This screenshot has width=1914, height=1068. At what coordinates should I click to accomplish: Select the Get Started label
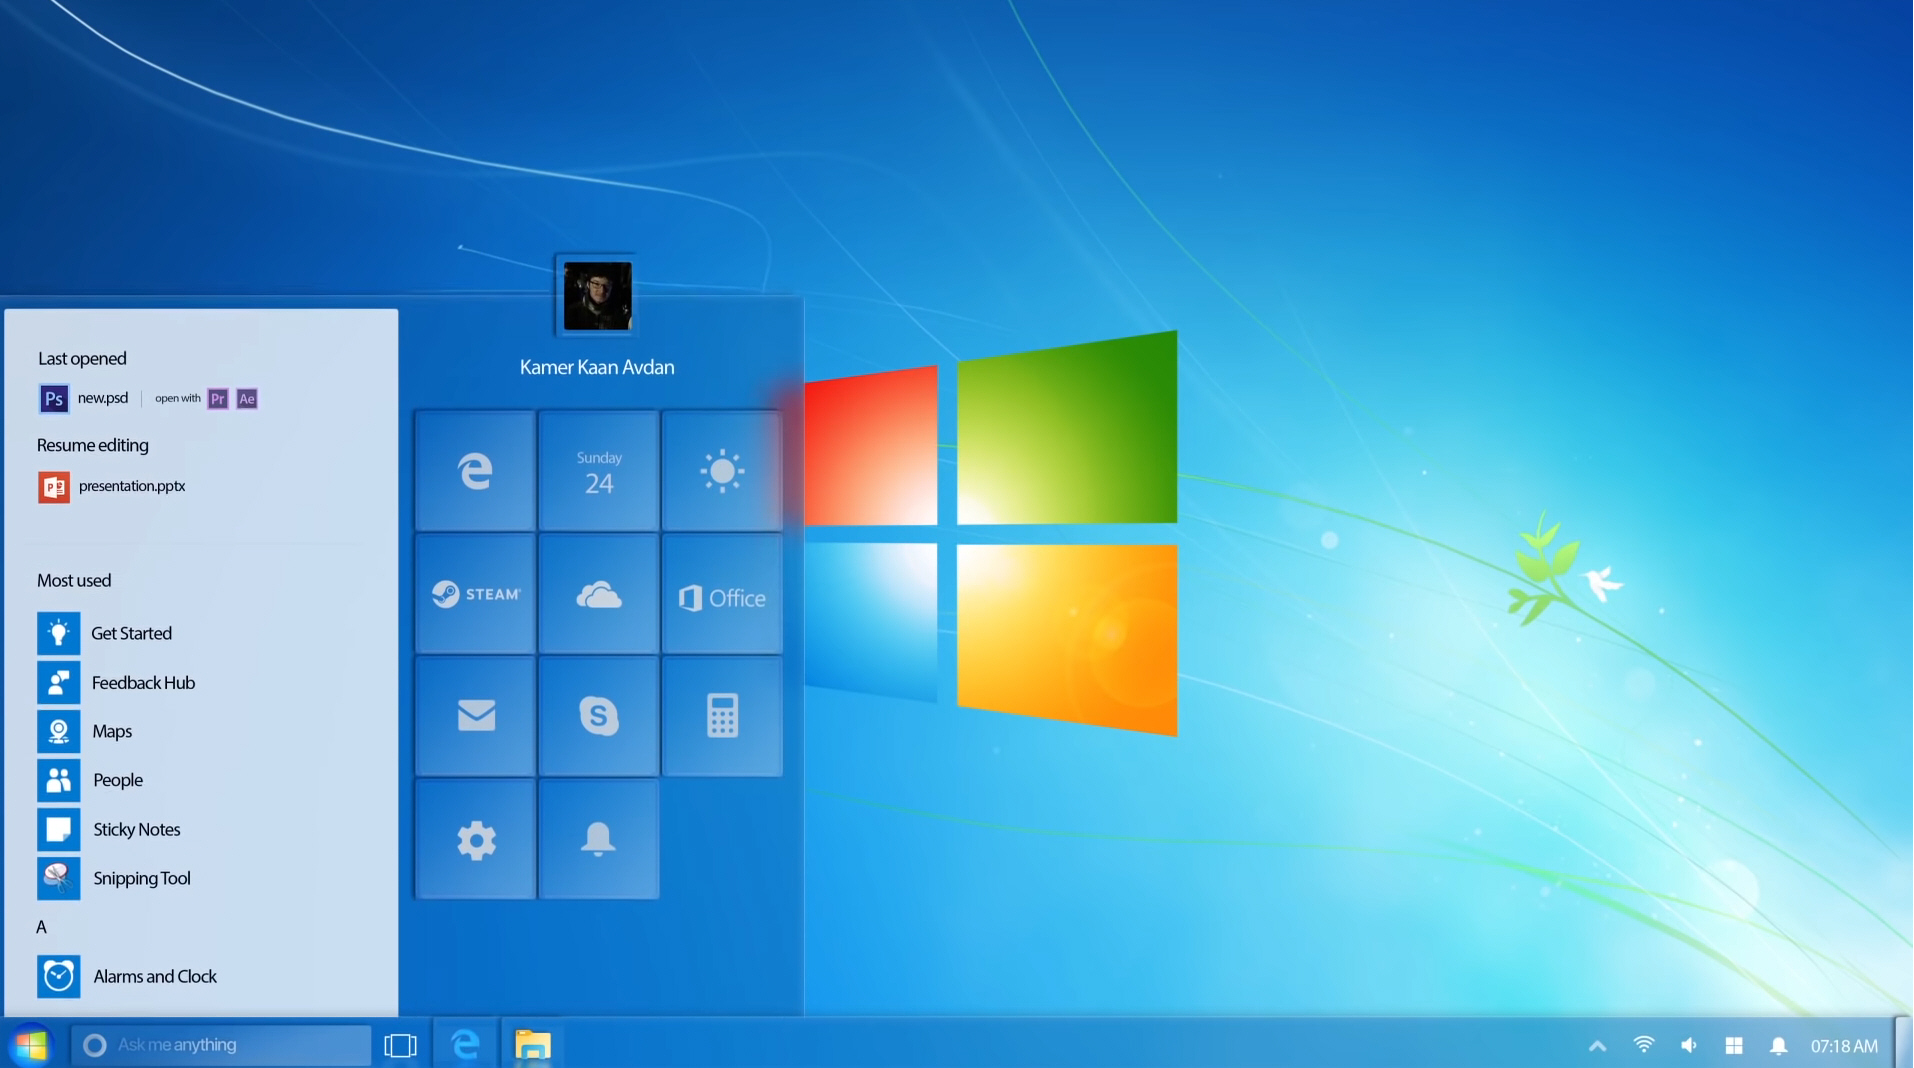(131, 633)
